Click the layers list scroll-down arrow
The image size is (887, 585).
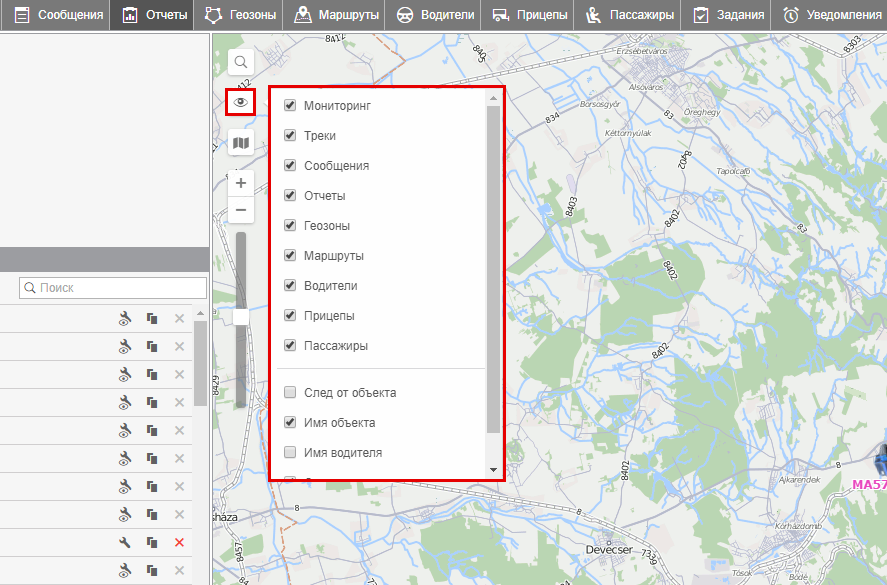[x=493, y=469]
